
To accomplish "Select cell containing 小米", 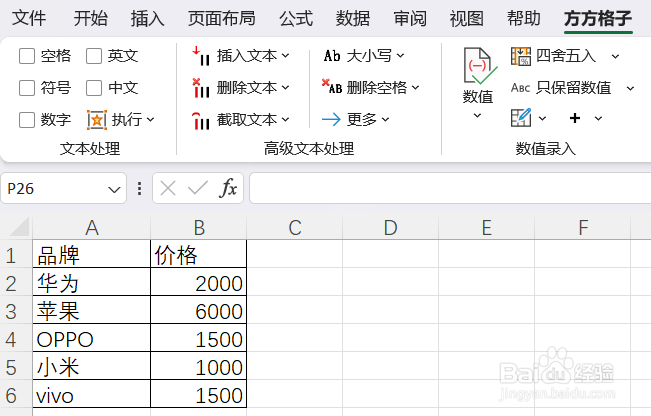I will pyautogui.click(x=92, y=367).
